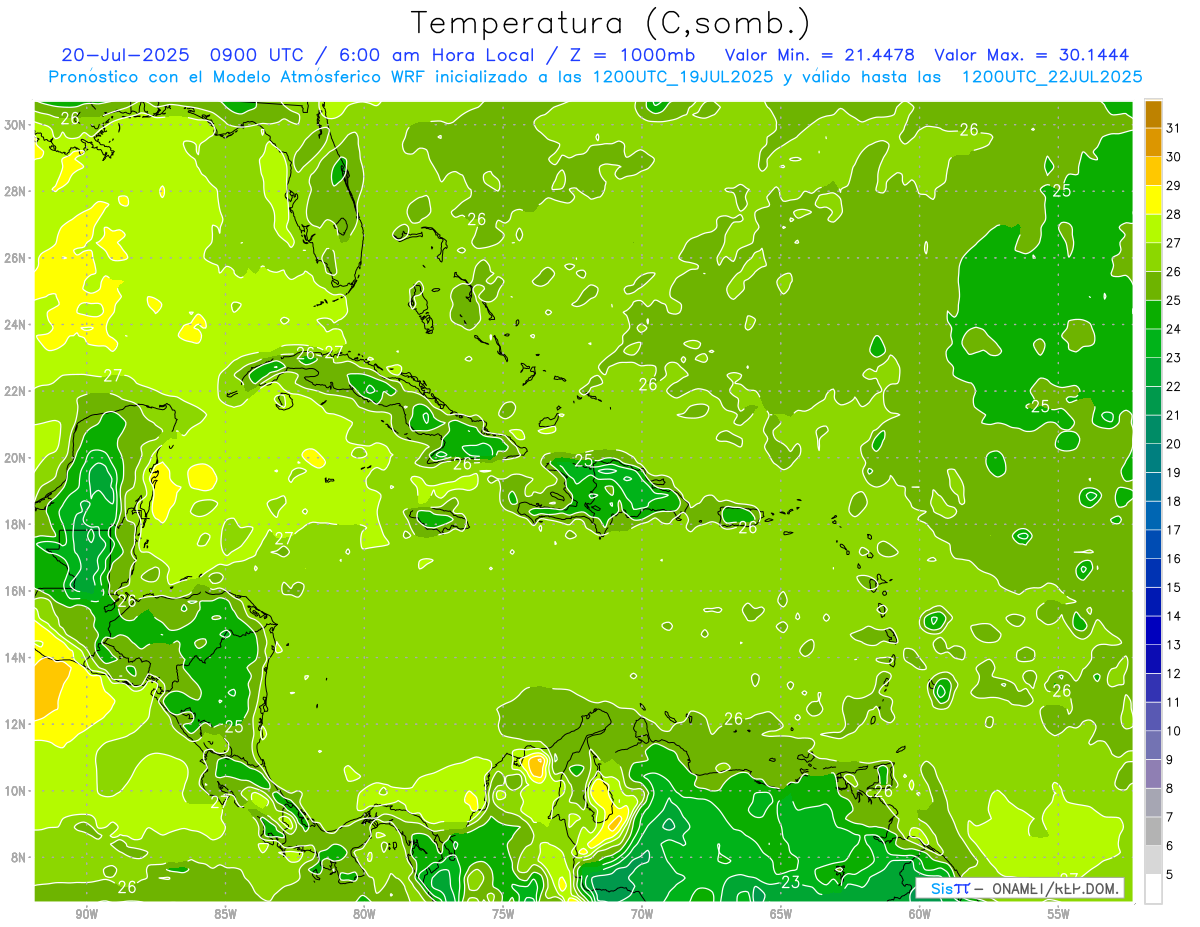Screen dimensions: 1200x927
Task: Click the 24N latitude axis label
Action: pyautogui.click(x=16, y=324)
